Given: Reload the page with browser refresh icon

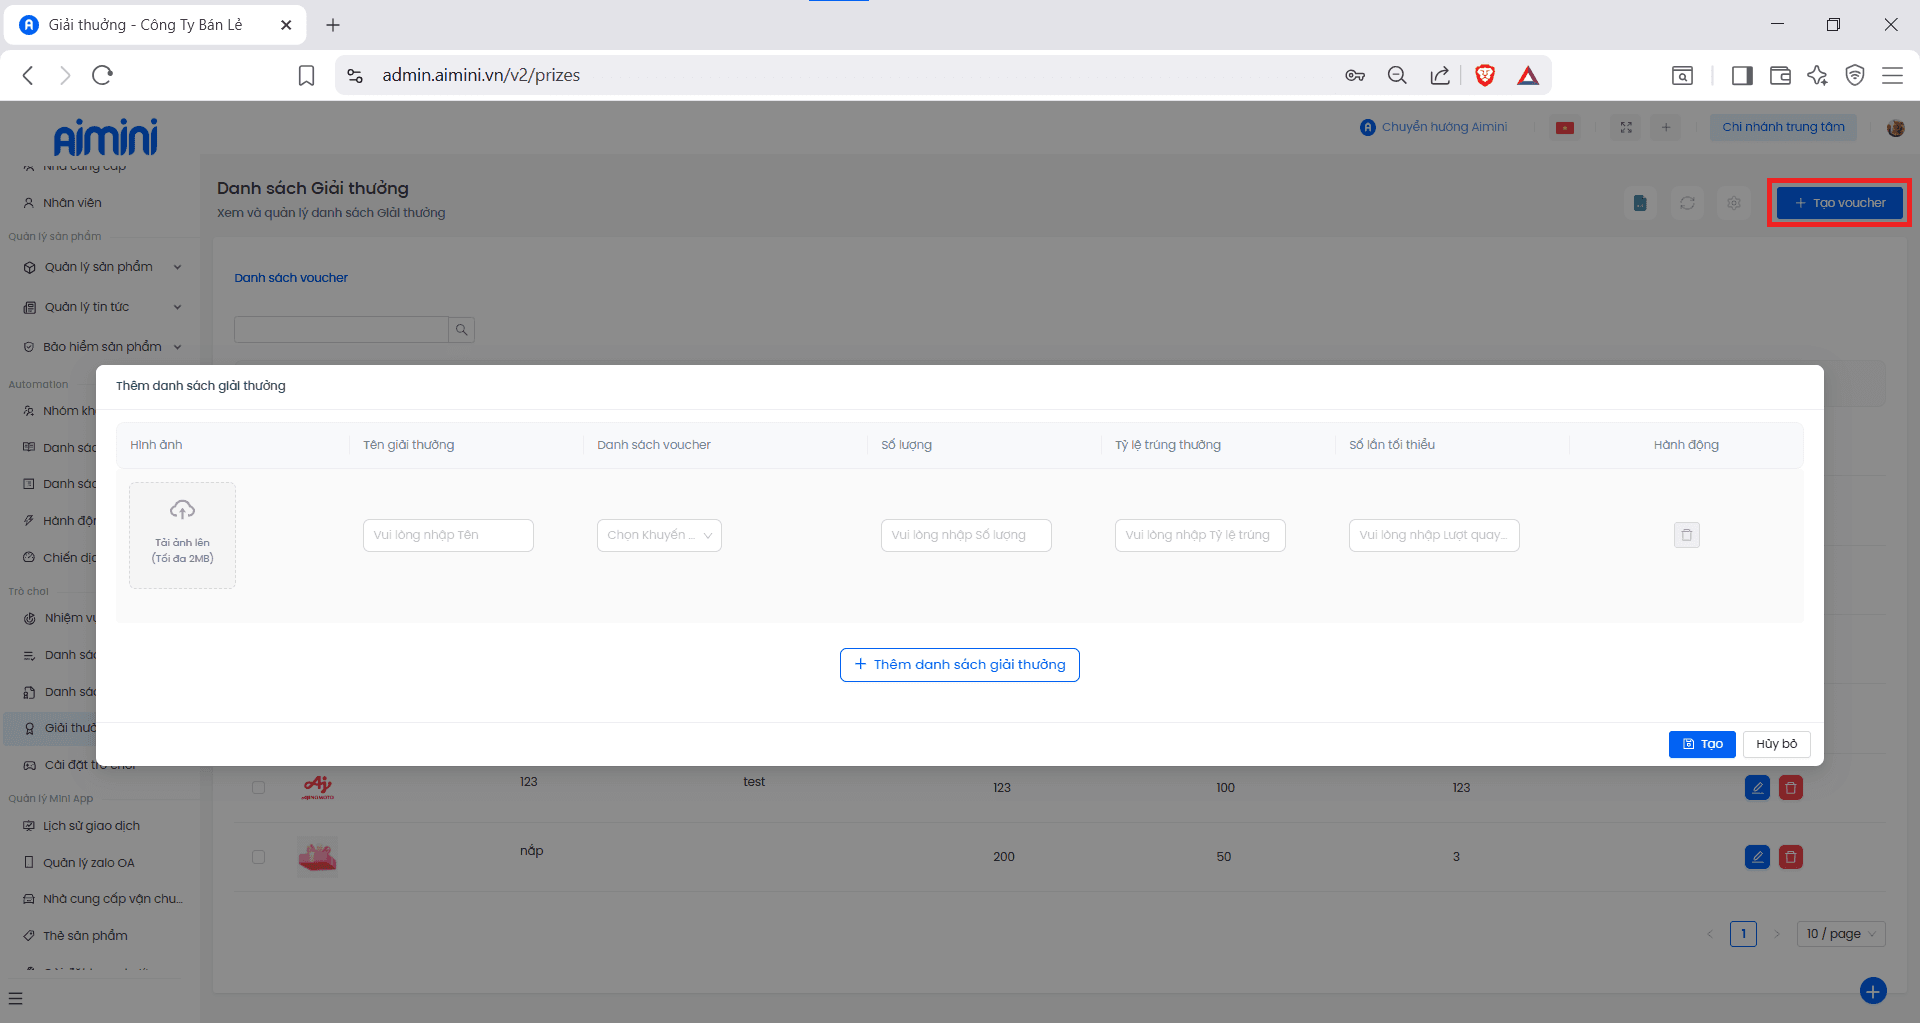Looking at the screenshot, I should coord(102,75).
